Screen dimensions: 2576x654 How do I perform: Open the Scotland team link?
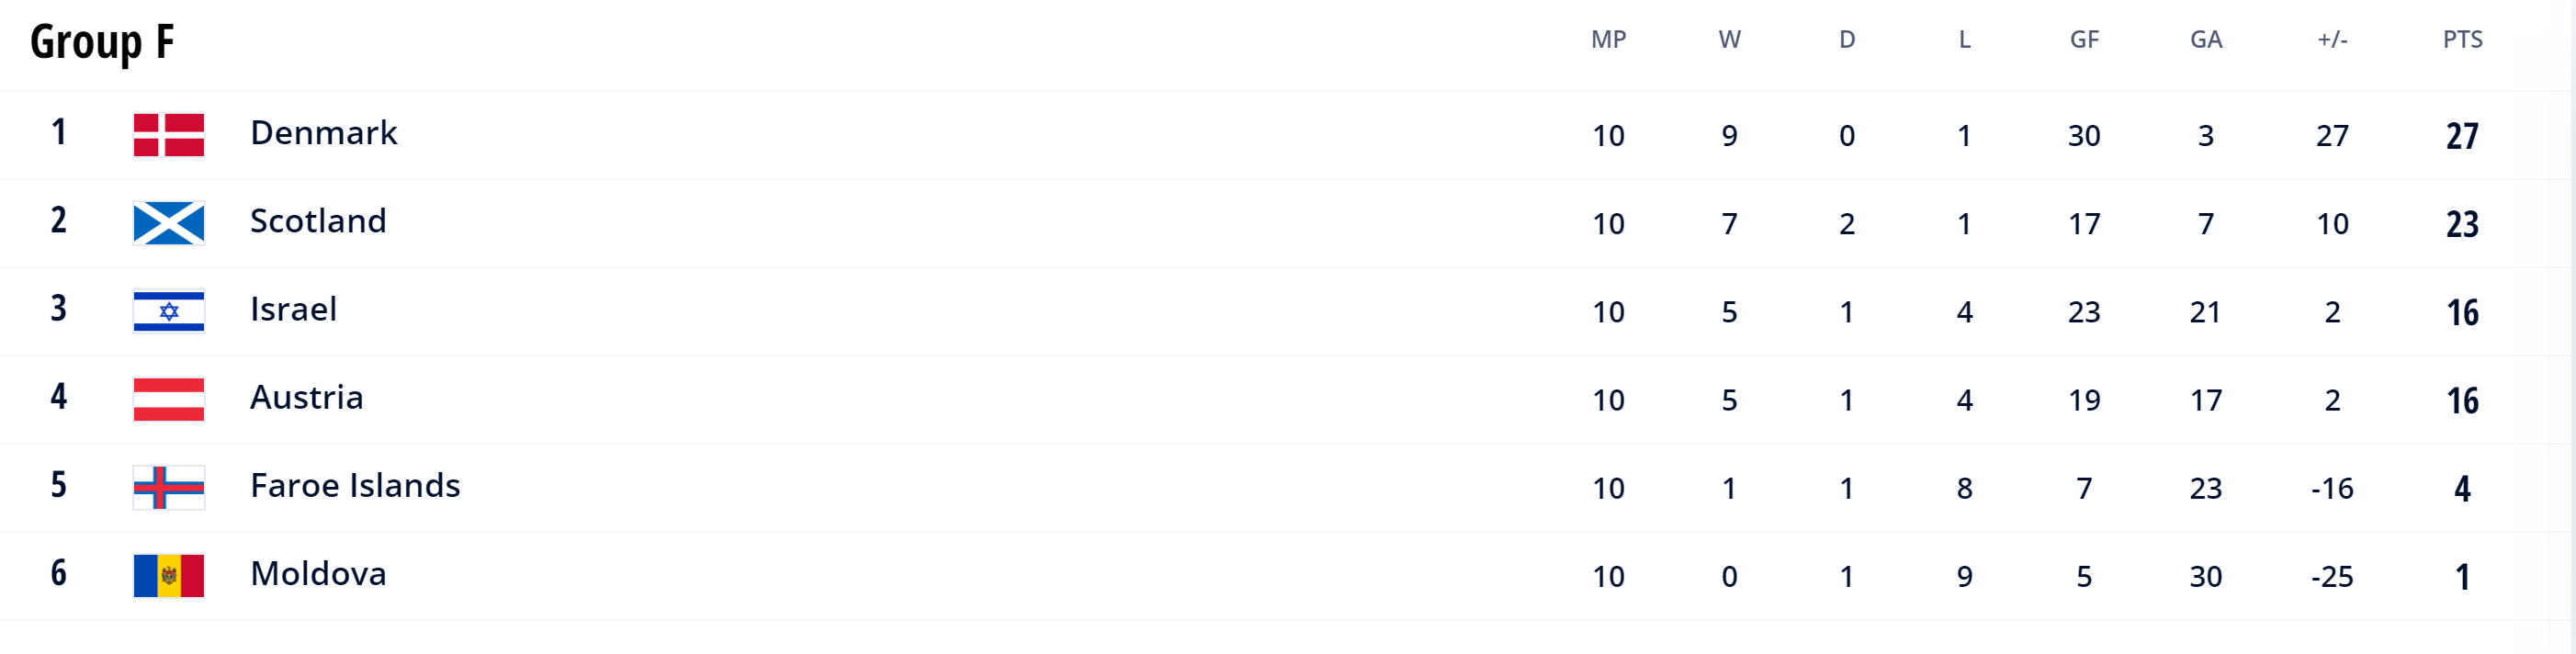click(x=318, y=221)
